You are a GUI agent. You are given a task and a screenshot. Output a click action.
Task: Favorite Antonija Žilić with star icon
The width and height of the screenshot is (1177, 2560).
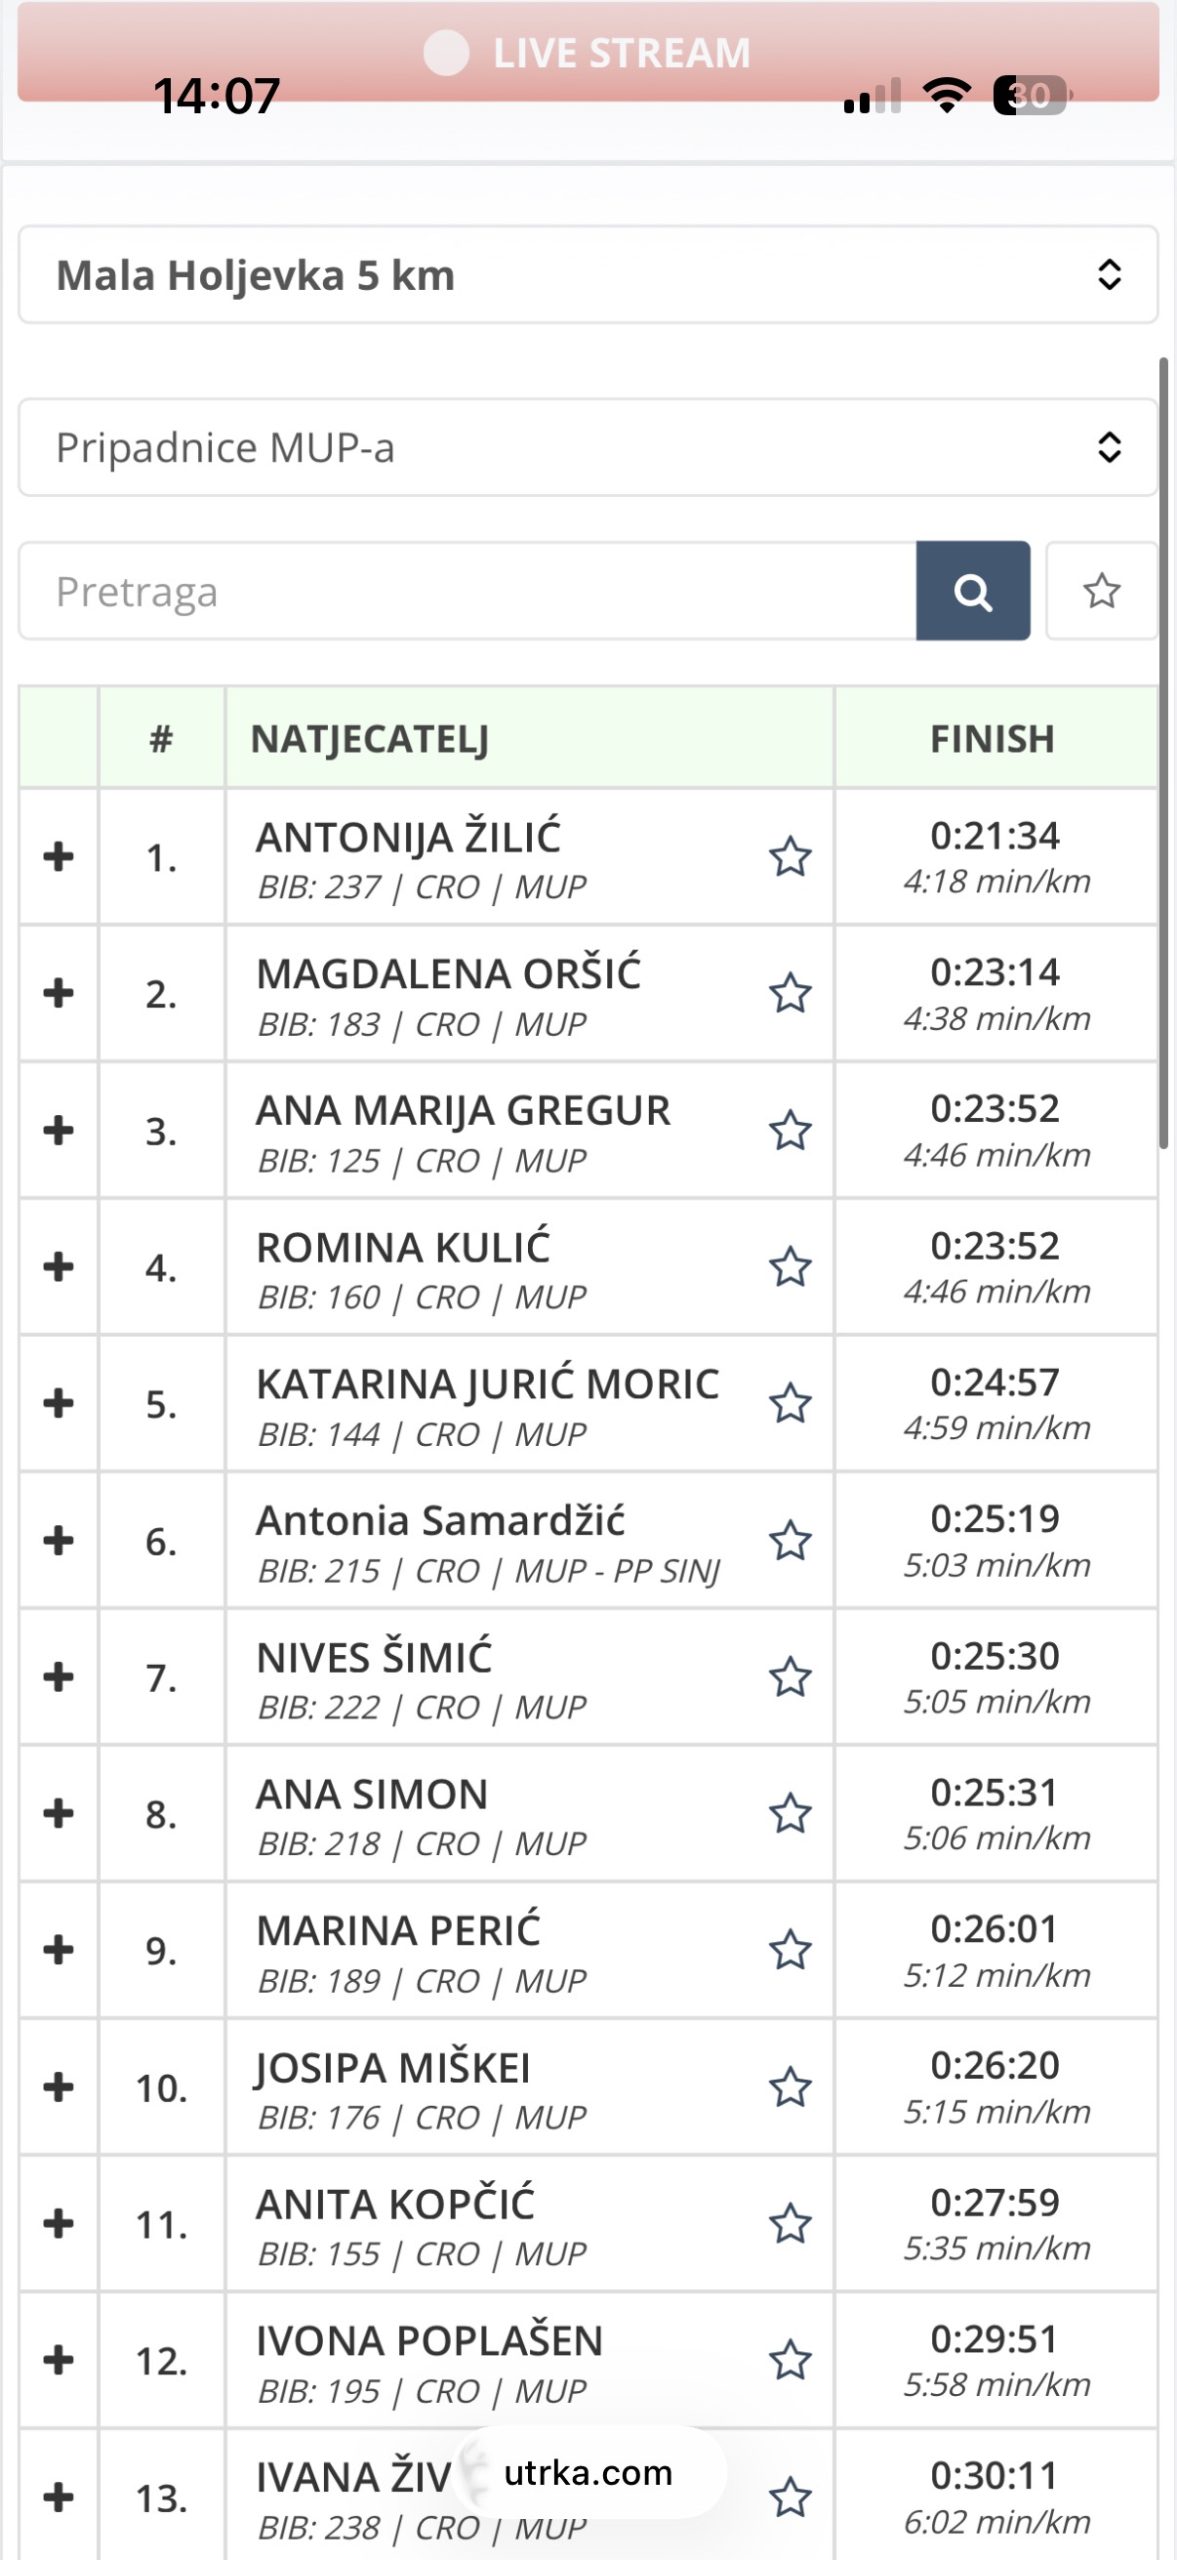(x=790, y=857)
